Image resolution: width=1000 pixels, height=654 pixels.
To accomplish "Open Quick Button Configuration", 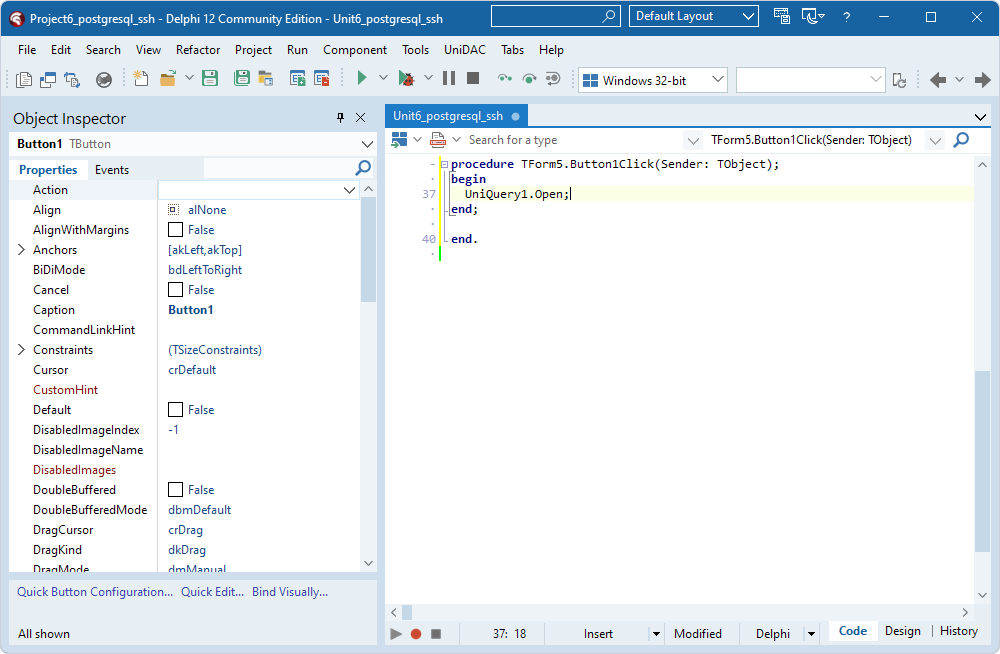I will pos(93,591).
